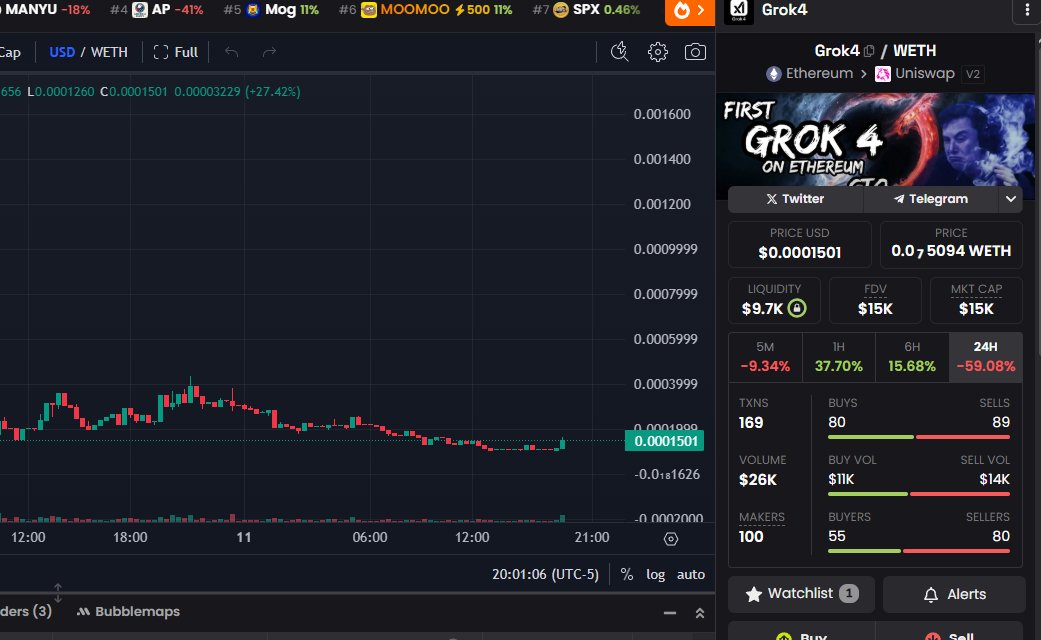Open Grok4 Telegram link
Viewport: 1041px width, 640px height.
[931, 199]
